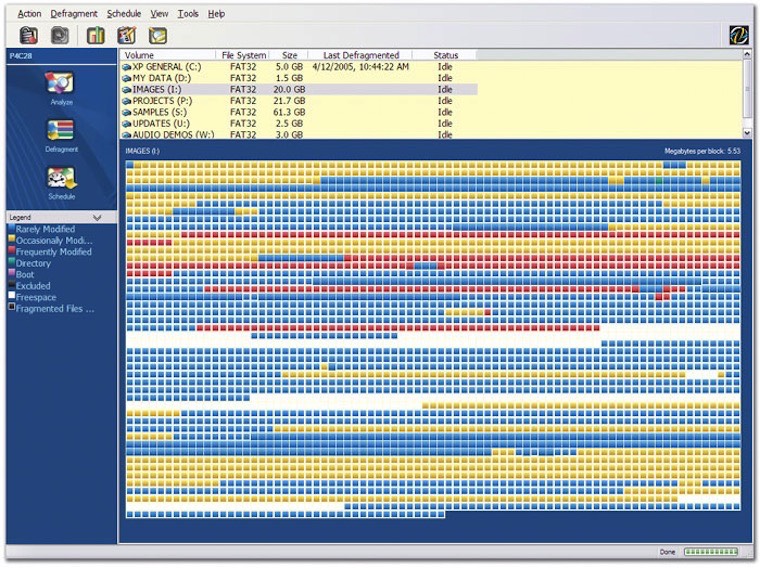Click the Freespace white legend swatch
The image size is (760, 568).
[x=11, y=295]
